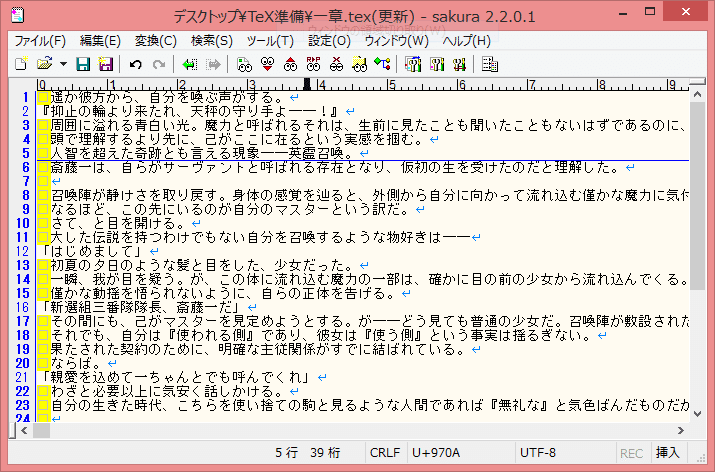
Task: Open the ファイル(F) menu
Action: (40, 41)
